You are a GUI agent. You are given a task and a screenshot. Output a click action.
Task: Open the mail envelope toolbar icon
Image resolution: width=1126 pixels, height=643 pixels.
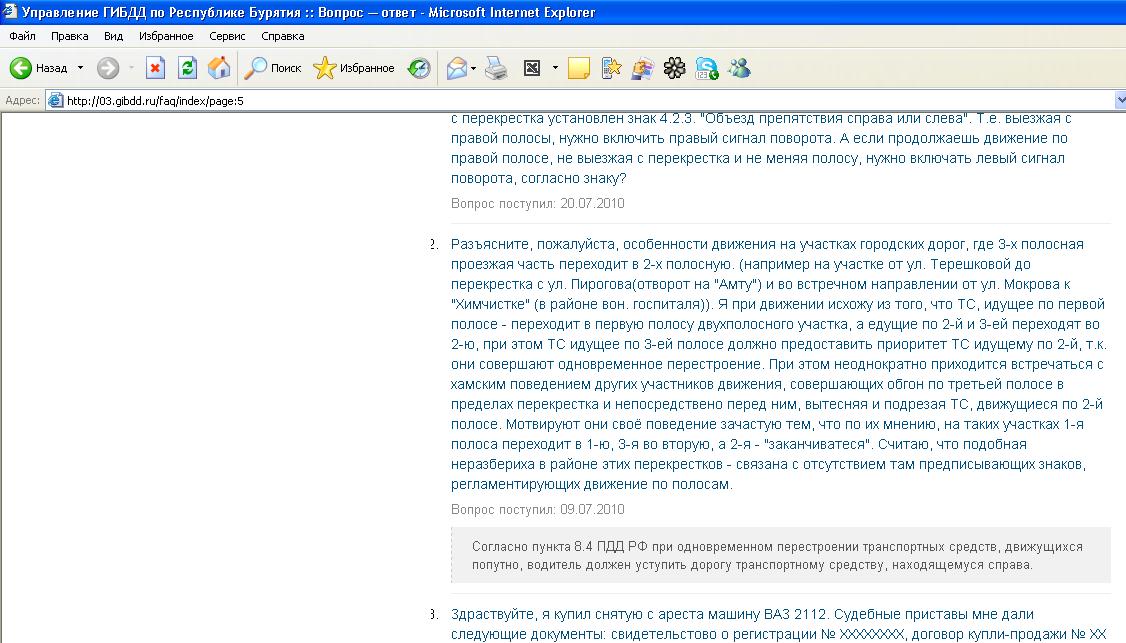(456, 68)
